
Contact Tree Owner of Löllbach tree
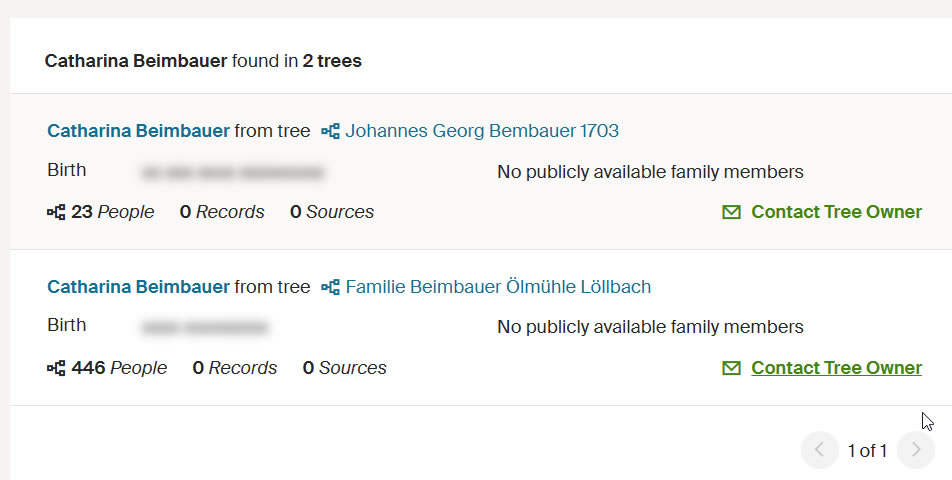tap(836, 368)
